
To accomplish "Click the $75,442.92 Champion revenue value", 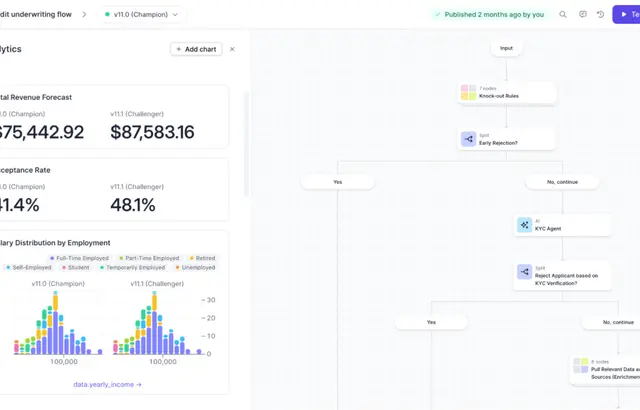I will (x=41, y=132).
